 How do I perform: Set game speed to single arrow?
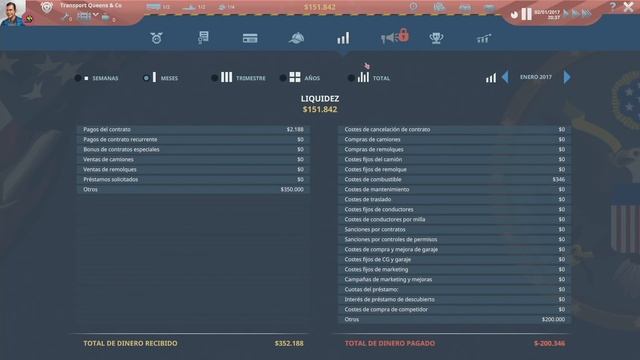point(566,13)
